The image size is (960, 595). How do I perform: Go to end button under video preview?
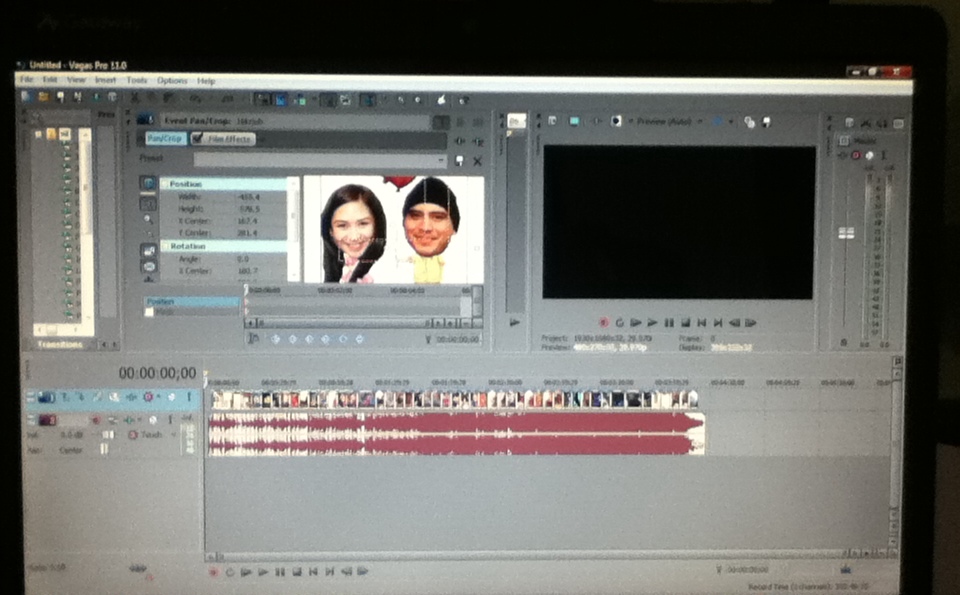(718, 322)
